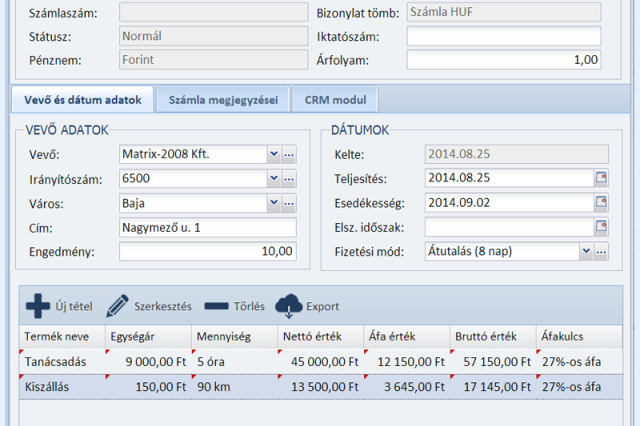Click the Új tétel plus icon
The width and height of the screenshot is (640, 426).
(37, 306)
